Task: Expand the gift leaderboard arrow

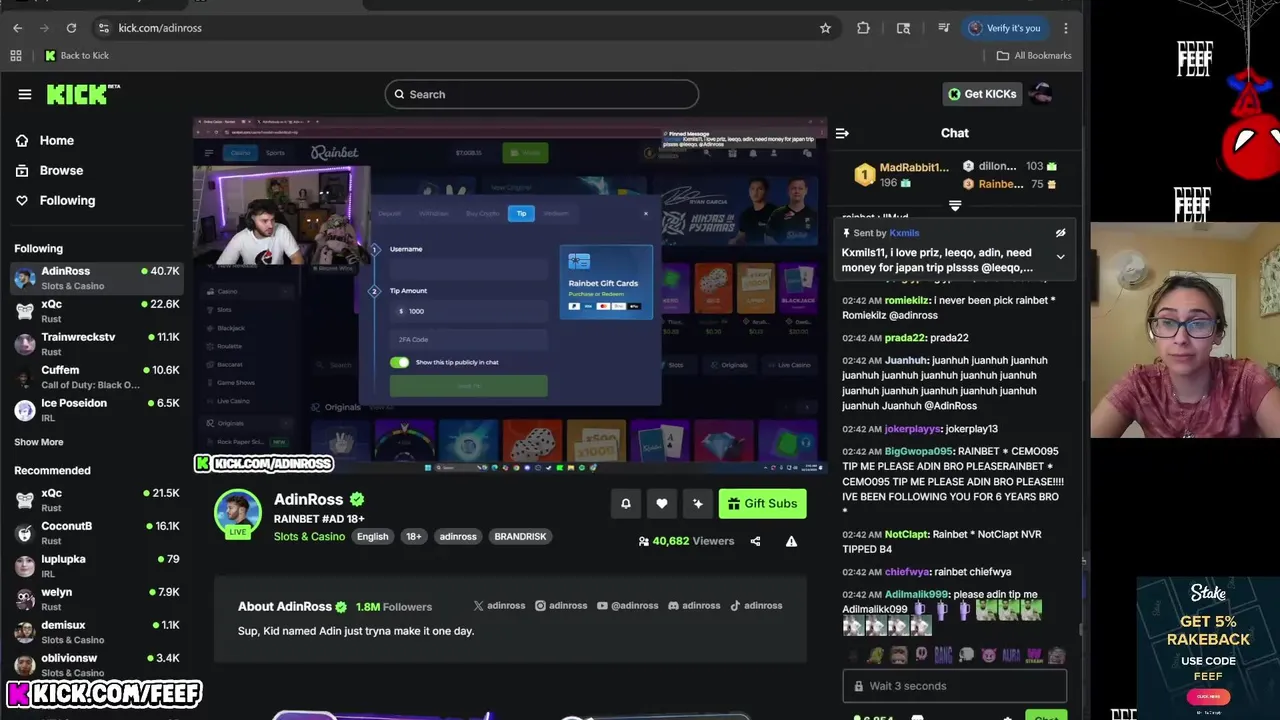Action: [x=955, y=206]
